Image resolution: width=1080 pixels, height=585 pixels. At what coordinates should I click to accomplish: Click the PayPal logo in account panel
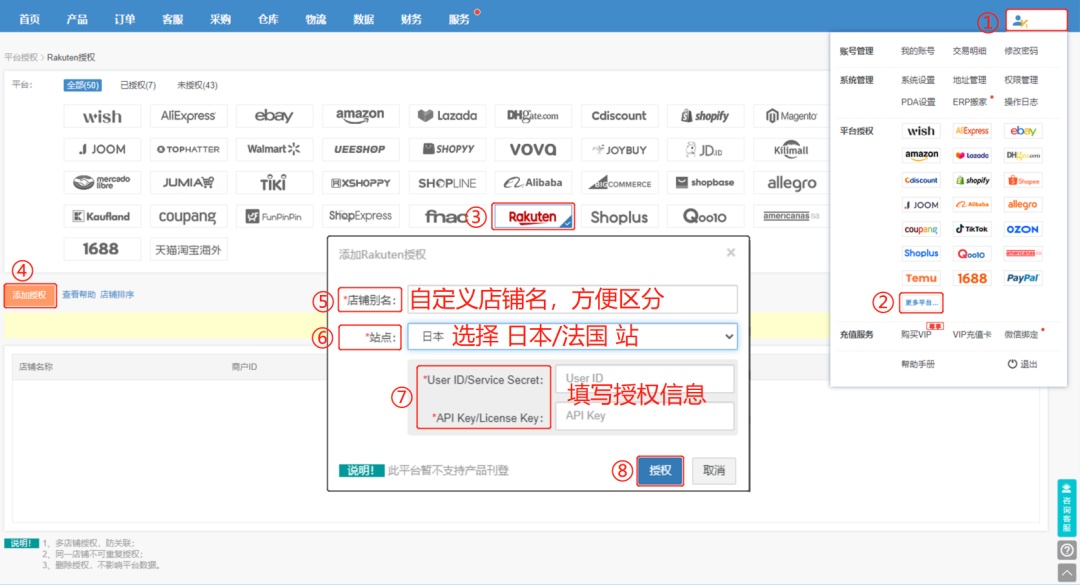click(1022, 278)
